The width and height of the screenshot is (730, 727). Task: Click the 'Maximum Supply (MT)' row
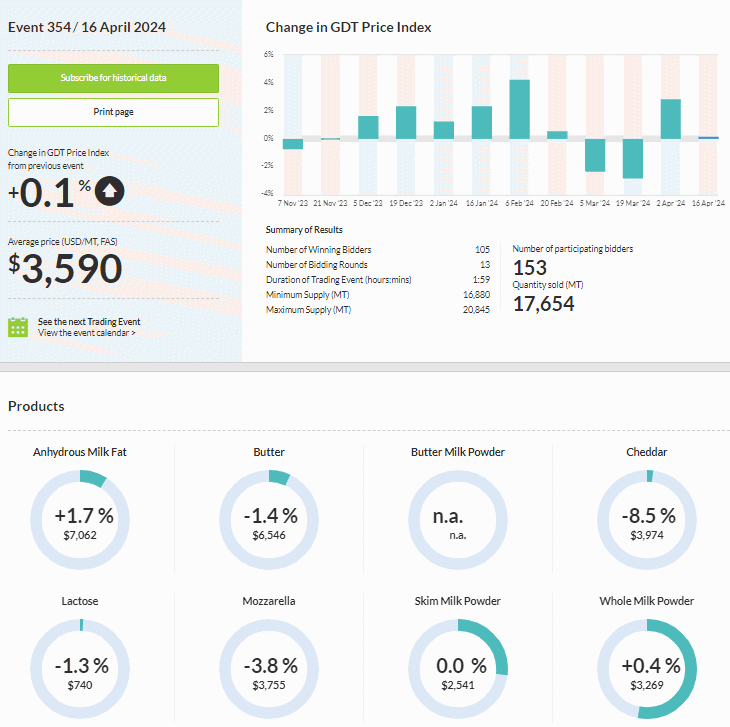point(378,310)
